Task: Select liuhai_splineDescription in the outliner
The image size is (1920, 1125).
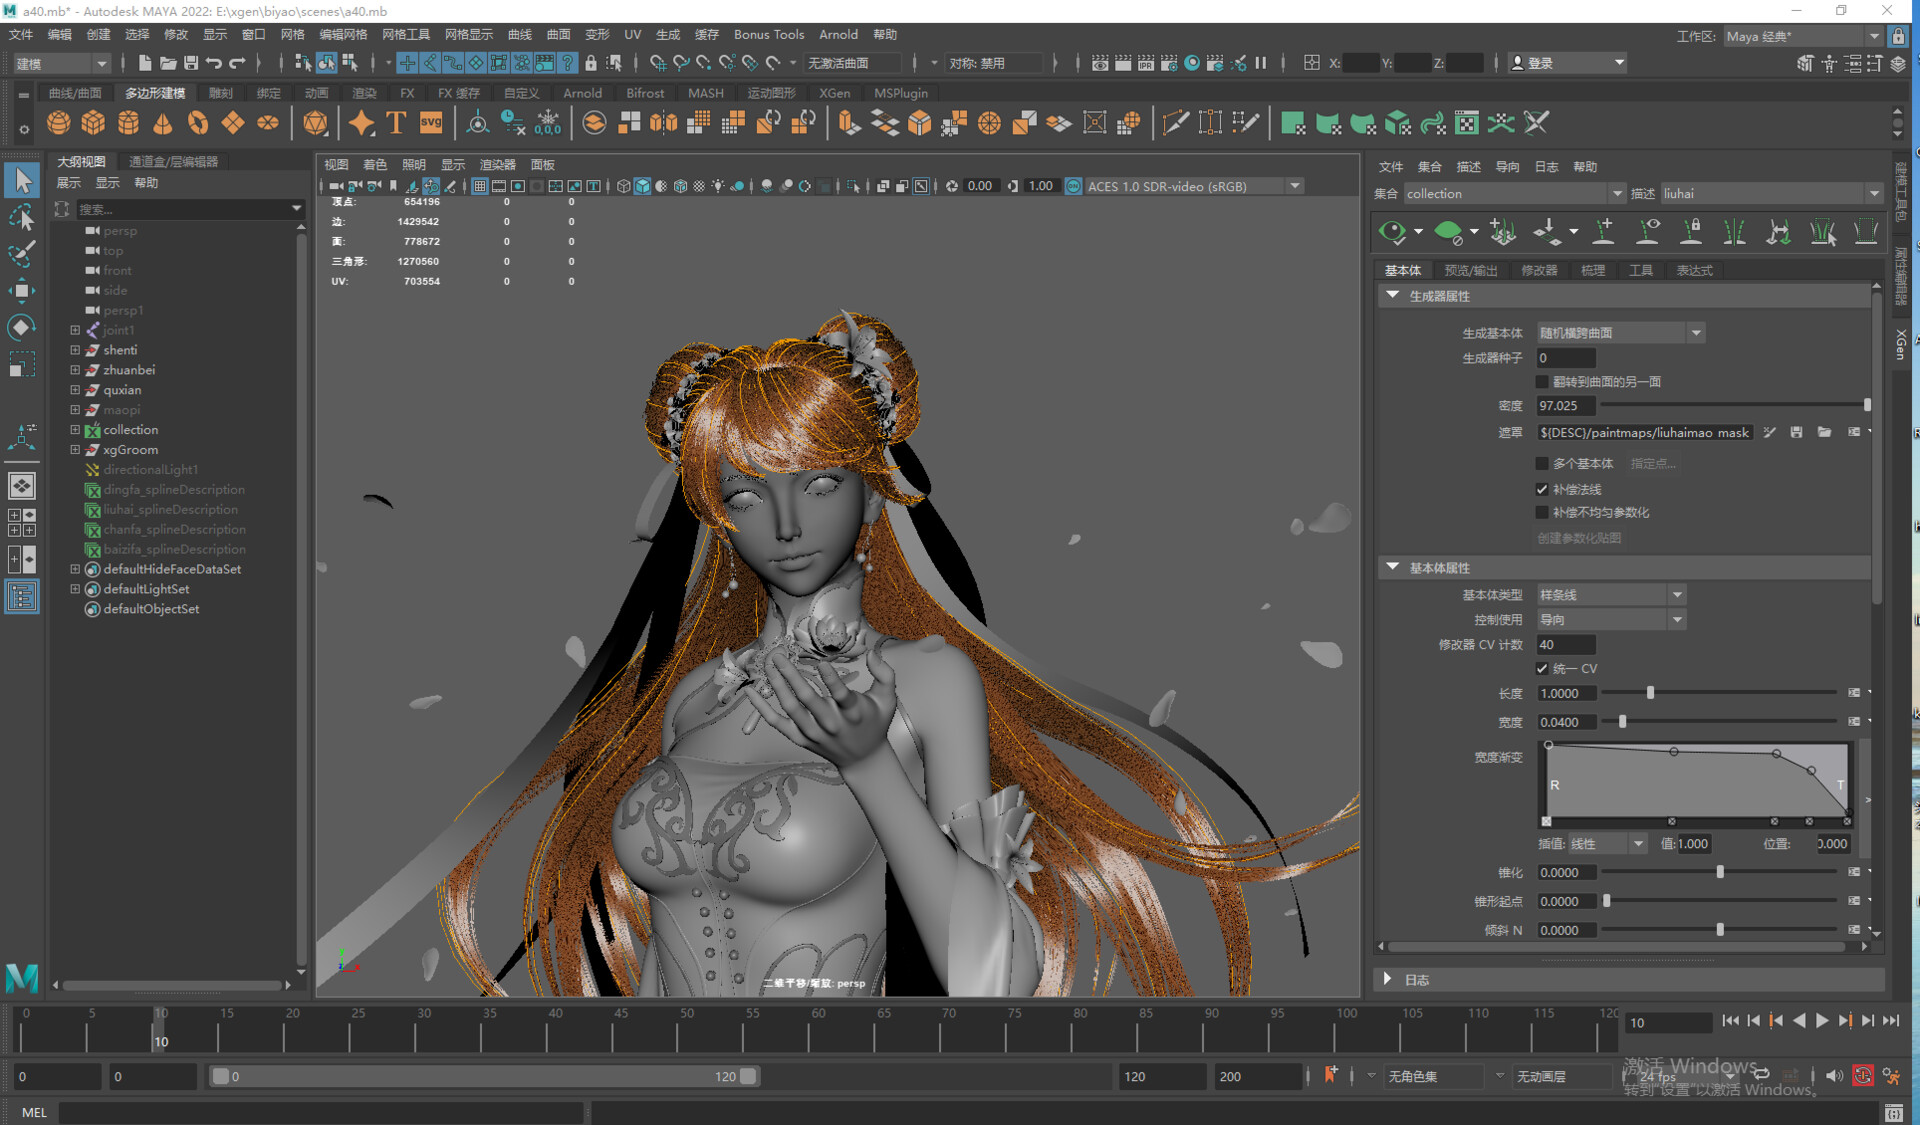Action: [x=170, y=509]
